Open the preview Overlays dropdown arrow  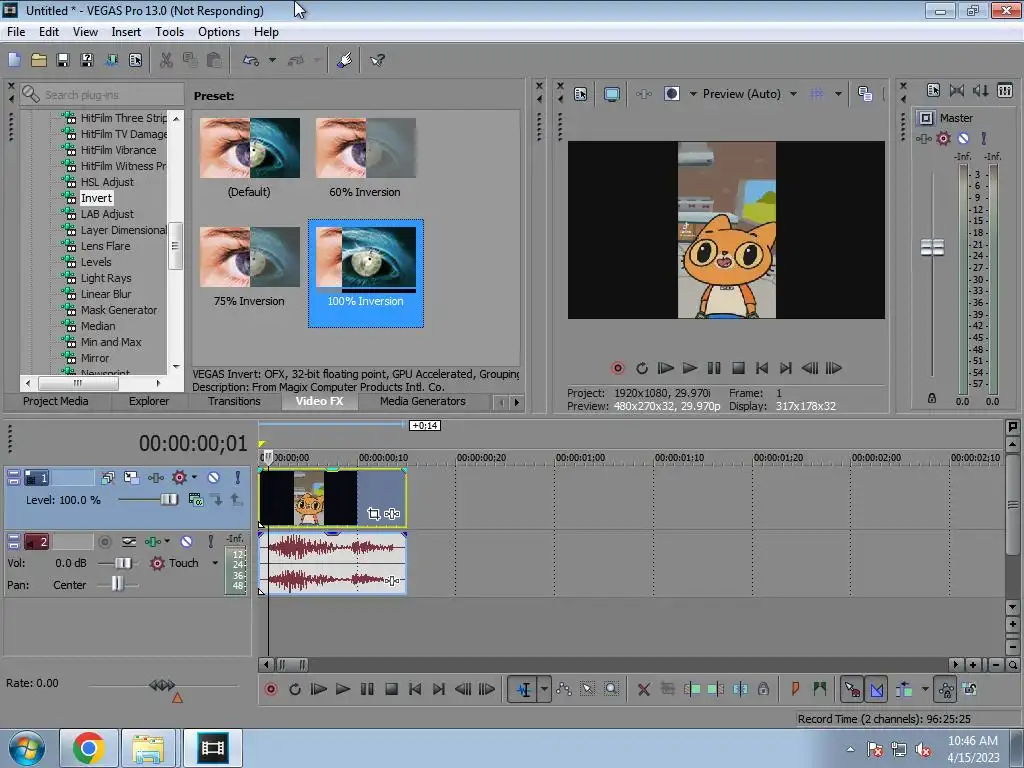838,94
